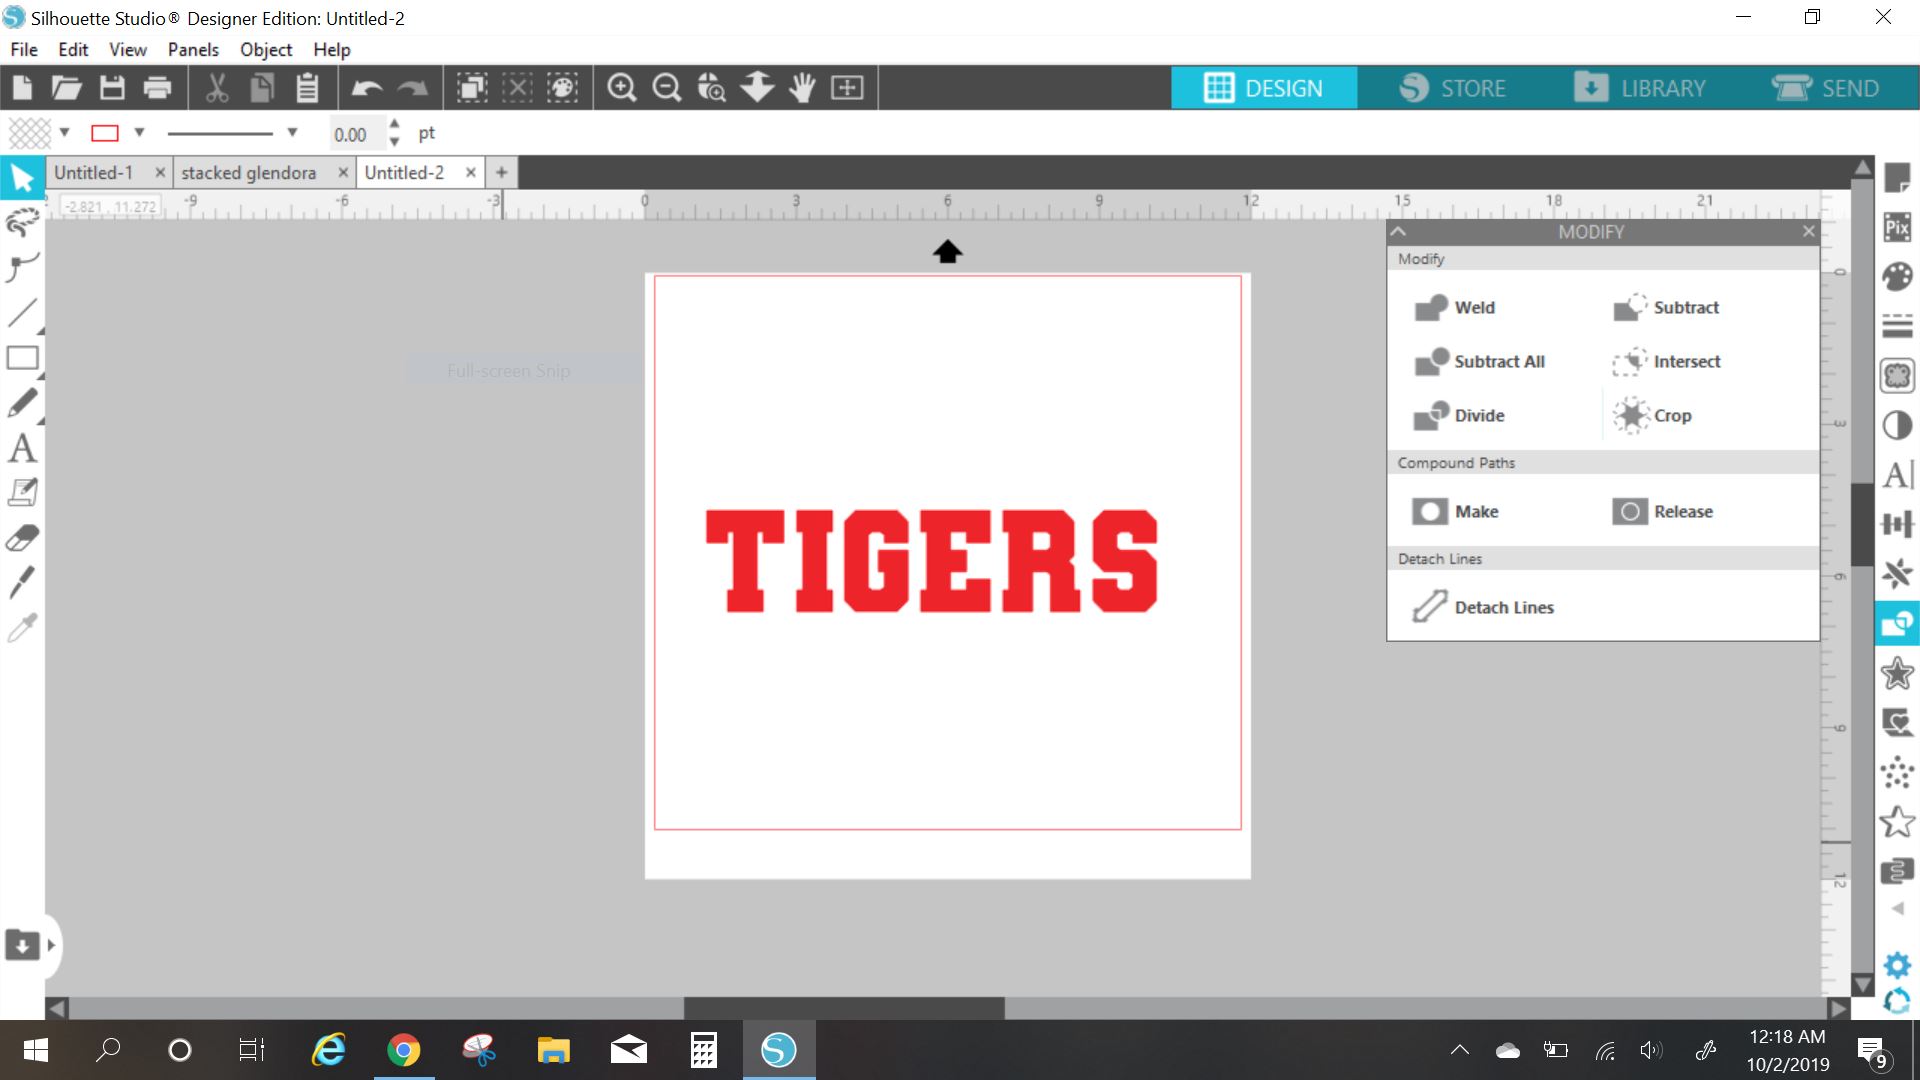Image resolution: width=1920 pixels, height=1080 pixels.
Task: Go to the STORE tab
Action: click(1452, 88)
